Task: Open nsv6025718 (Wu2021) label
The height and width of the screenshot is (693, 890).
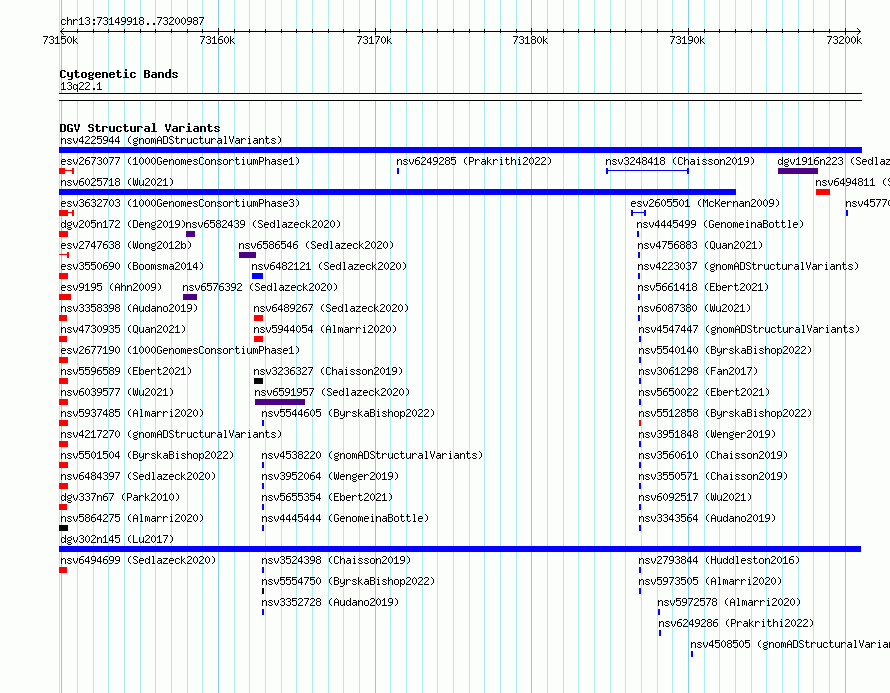Action: coord(117,182)
